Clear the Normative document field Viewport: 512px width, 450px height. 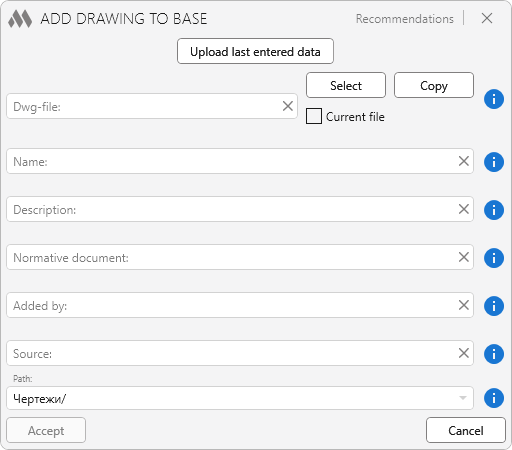pos(464,257)
